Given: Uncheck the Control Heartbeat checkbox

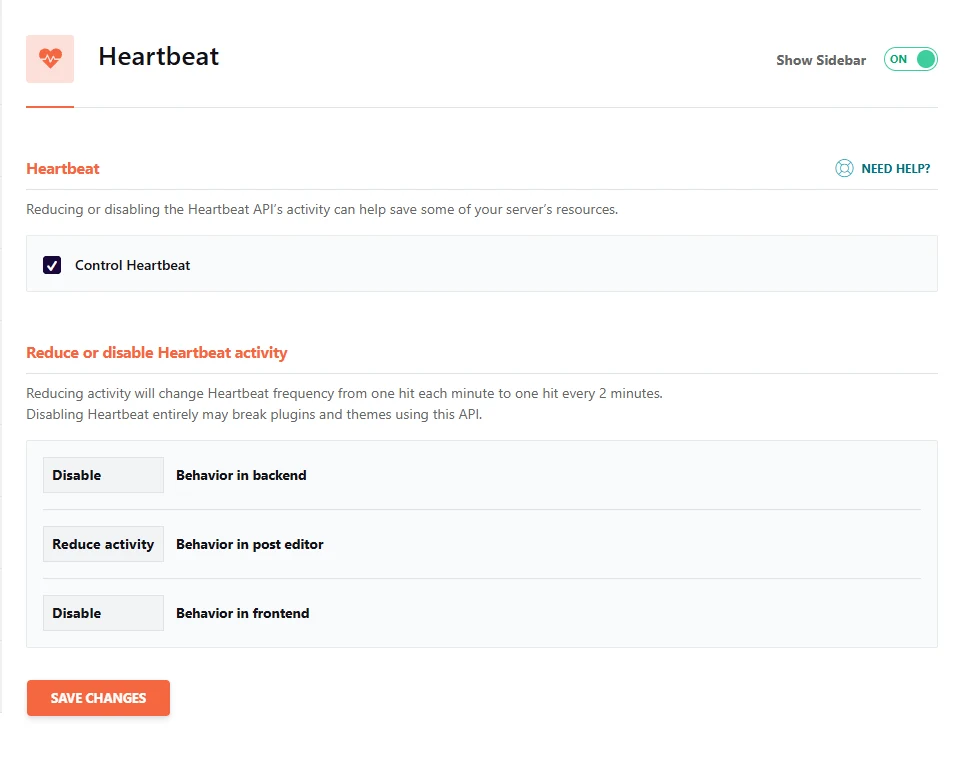Looking at the screenshot, I should 52,265.
